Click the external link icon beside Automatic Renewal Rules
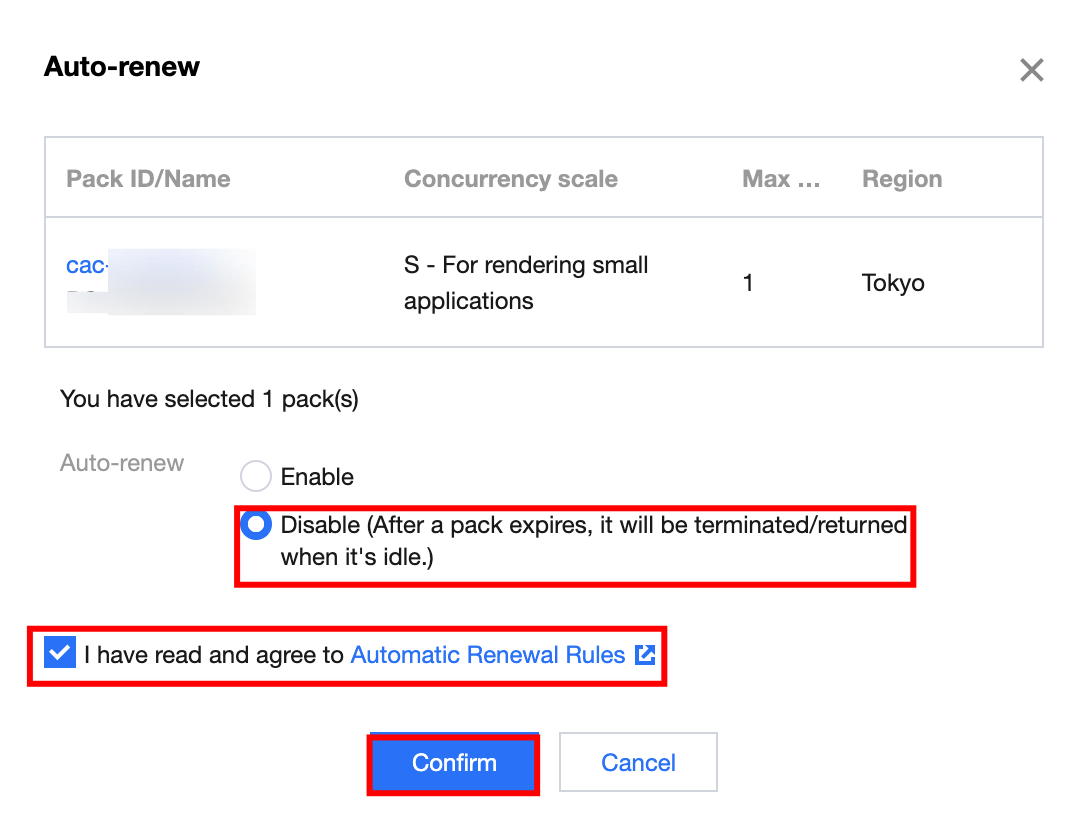The width and height of the screenshot is (1084, 822). click(645, 655)
